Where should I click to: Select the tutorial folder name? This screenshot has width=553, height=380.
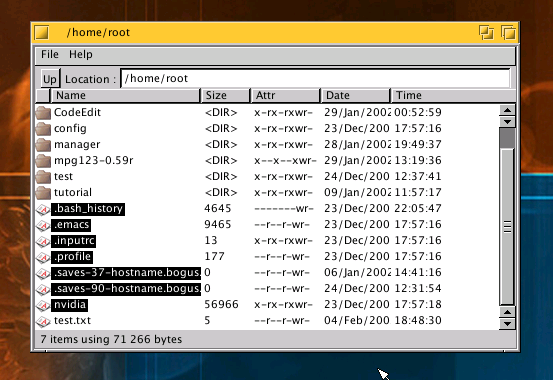coord(73,193)
